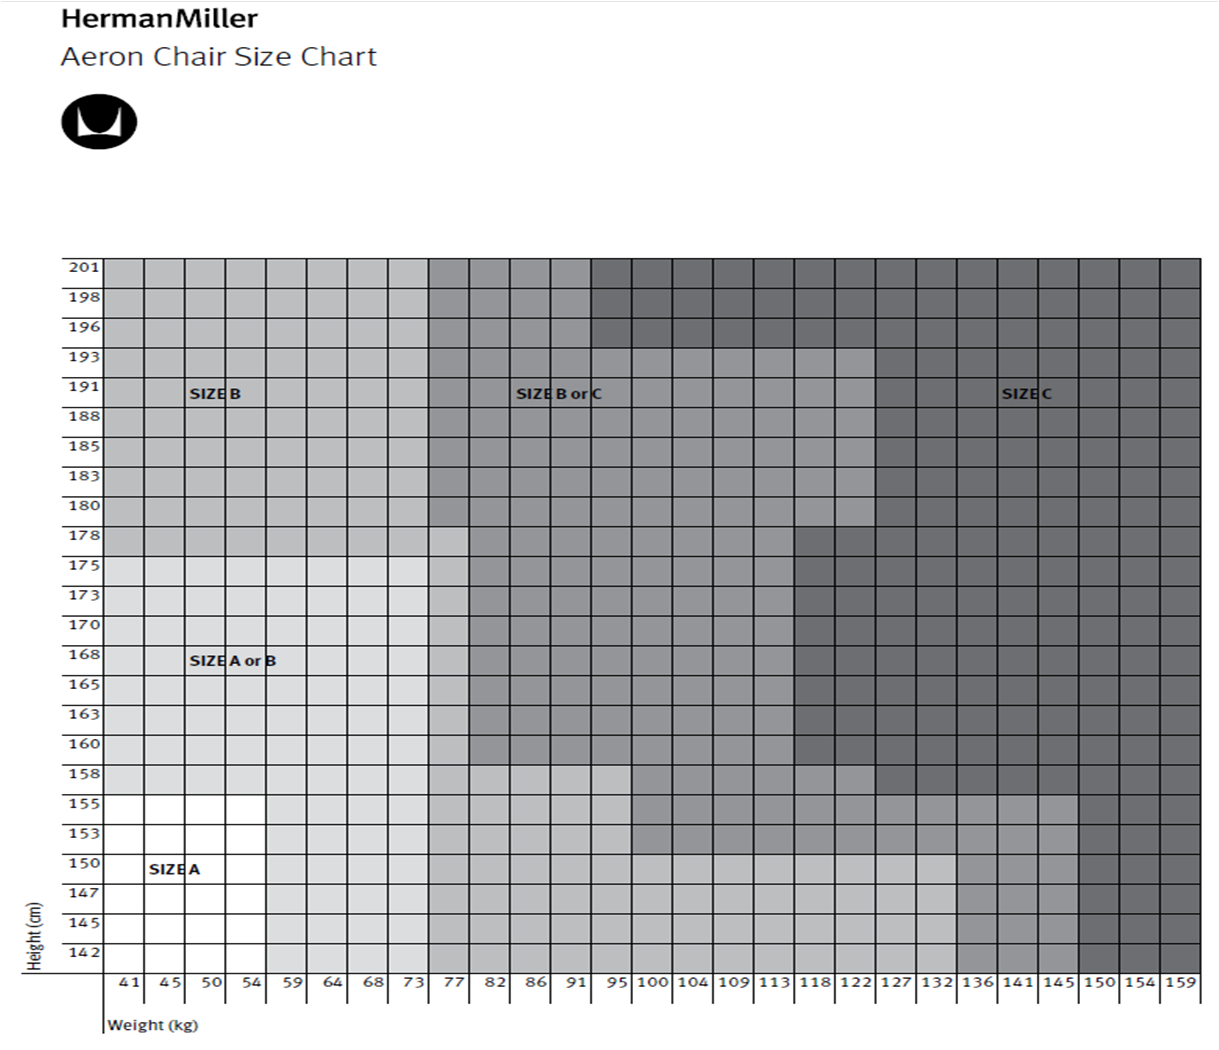This screenshot has height=1050, width=1219.
Task: Select the 168 height row header
Action: [x=84, y=654]
